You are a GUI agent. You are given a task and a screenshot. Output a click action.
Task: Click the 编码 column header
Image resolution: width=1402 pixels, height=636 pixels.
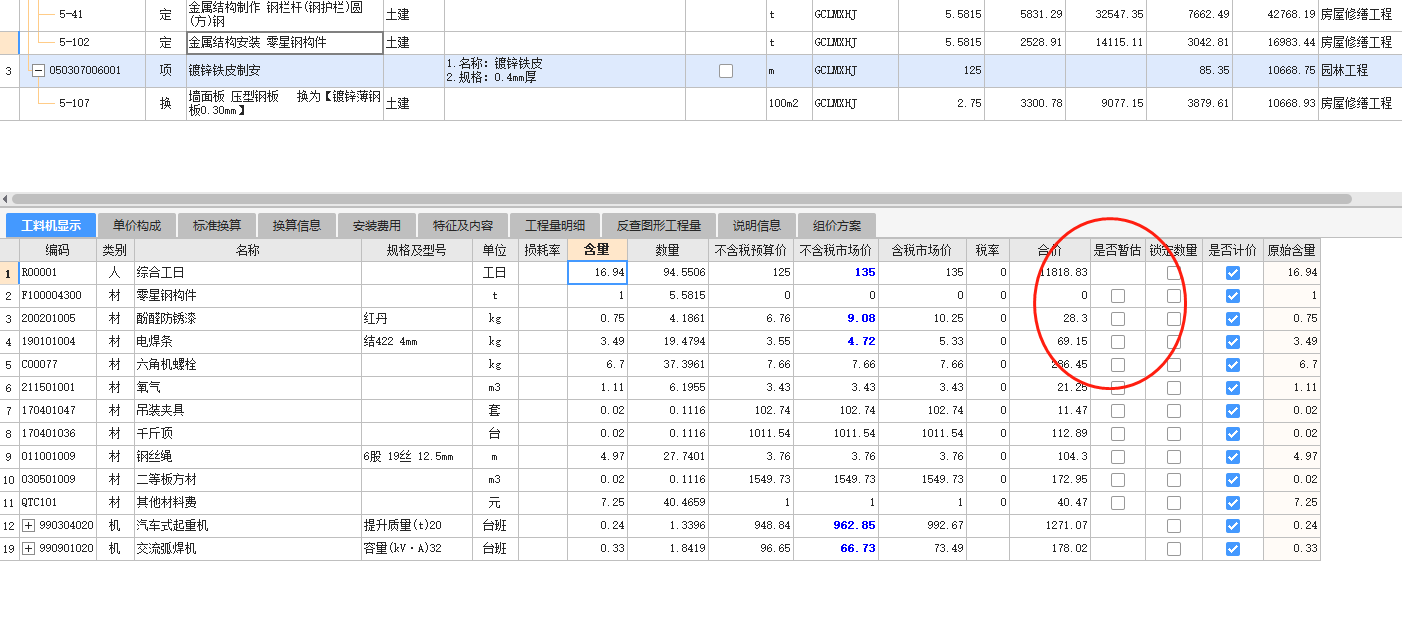click(x=57, y=250)
